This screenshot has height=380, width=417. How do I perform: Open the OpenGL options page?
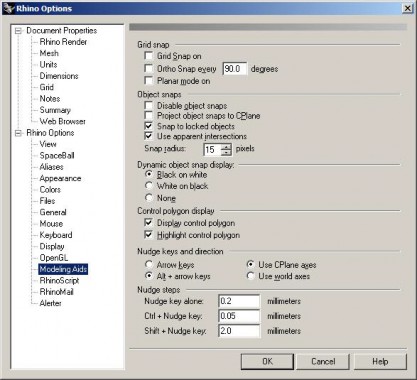[x=54, y=258]
